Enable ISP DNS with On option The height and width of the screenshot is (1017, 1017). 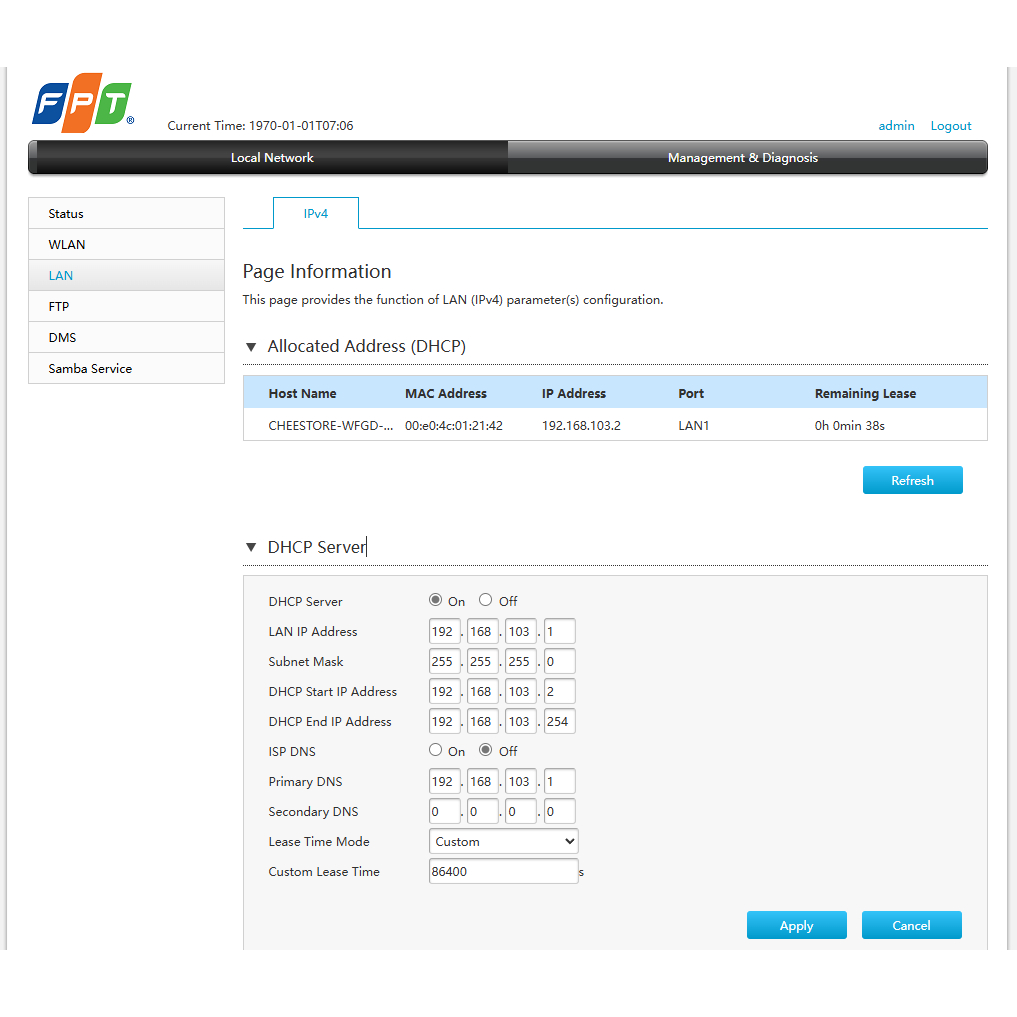(x=436, y=750)
